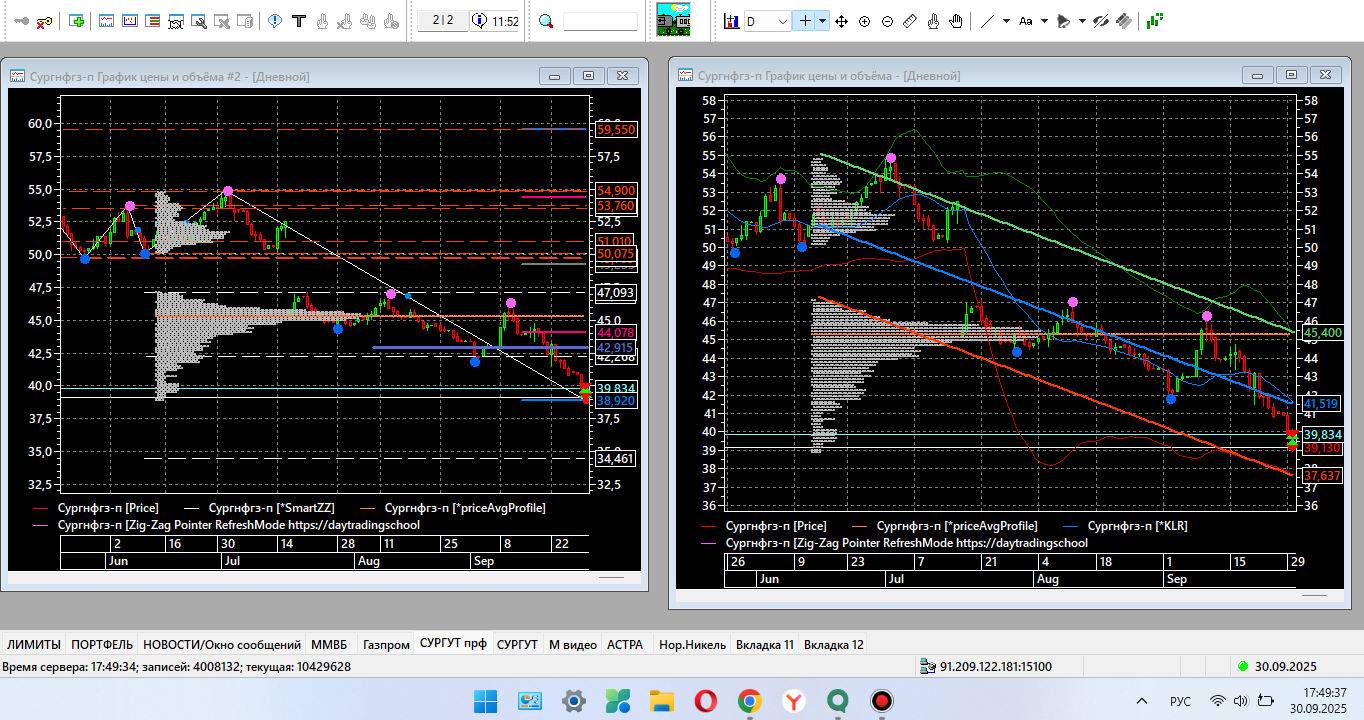This screenshot has height=720, width=1364.
Task: Click the zoom in magnifier tool
Action: coord(864,21)
